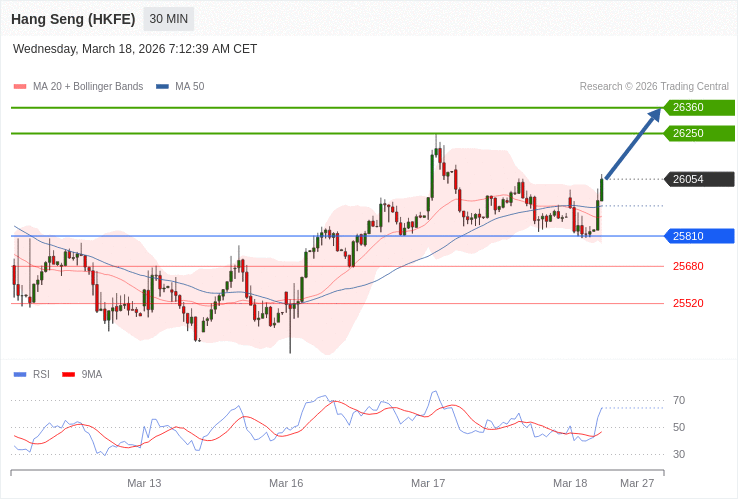Click the 30 MIN timeframe badge
The width and height of the screenshot is (738, 500).
coord(168,19)
